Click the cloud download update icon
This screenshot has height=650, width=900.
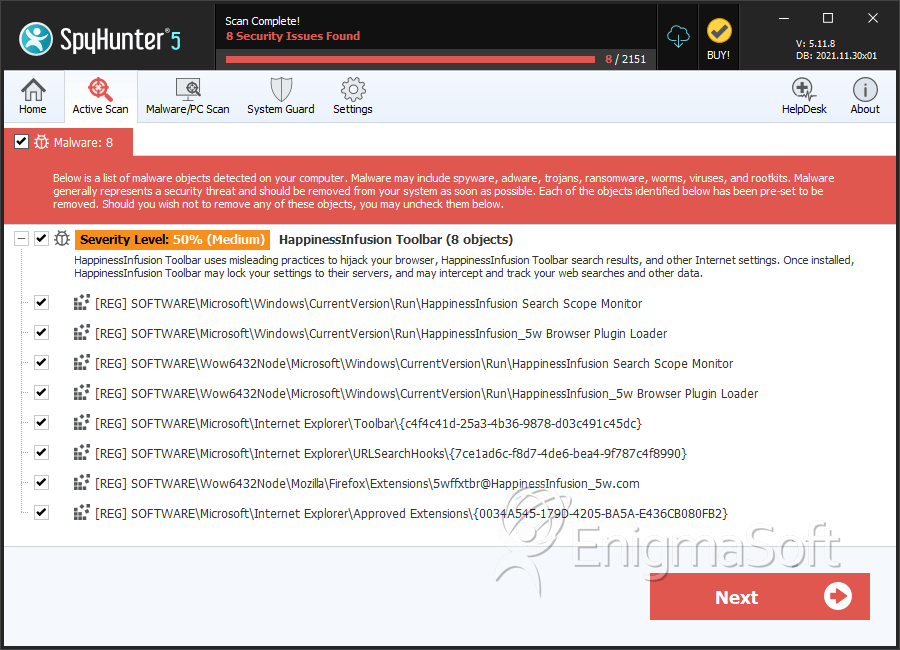(678, 36)
